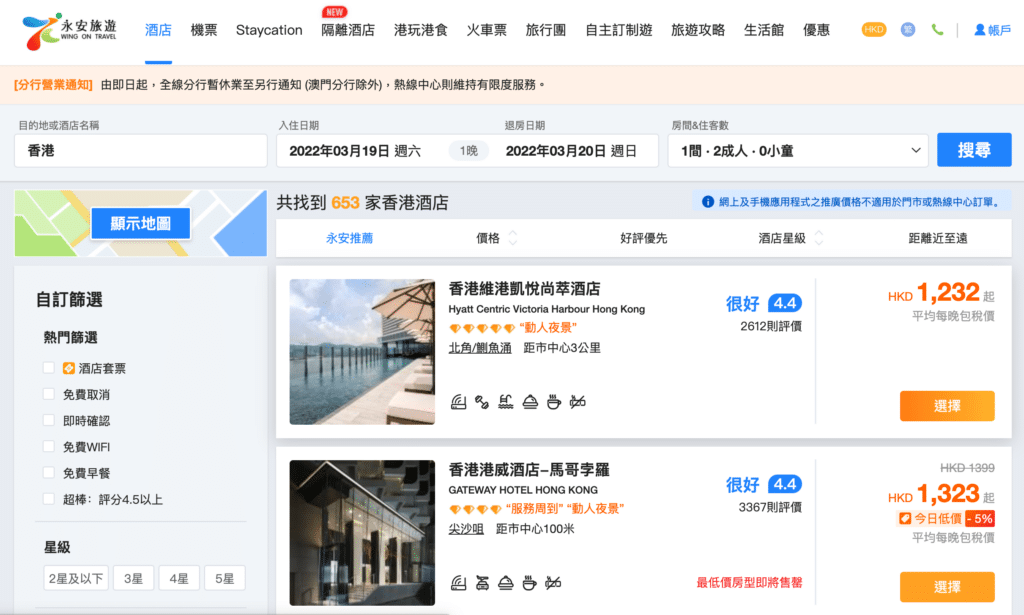Viewport: 1024px width, 615px height.
Task: Open the 港玩港食 nav tab
Action: click(421, 30)
